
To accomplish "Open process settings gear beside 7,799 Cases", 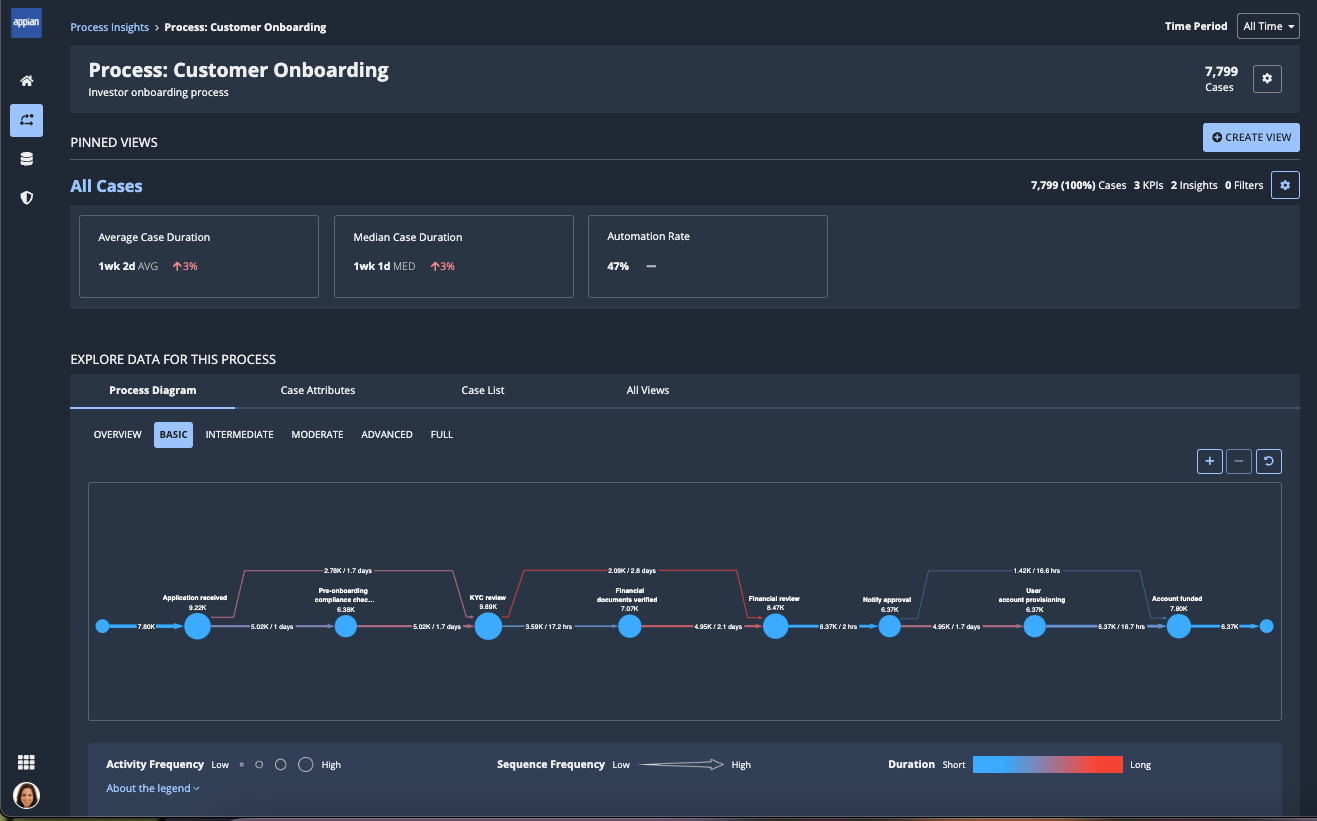I will click(x=1267, y=79).
